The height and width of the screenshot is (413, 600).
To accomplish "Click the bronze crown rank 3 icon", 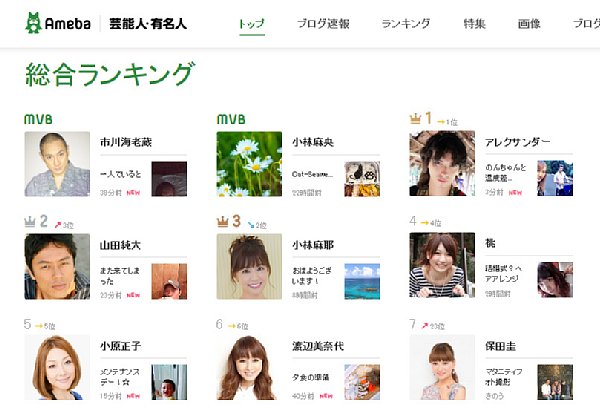I will click(222, 221).
